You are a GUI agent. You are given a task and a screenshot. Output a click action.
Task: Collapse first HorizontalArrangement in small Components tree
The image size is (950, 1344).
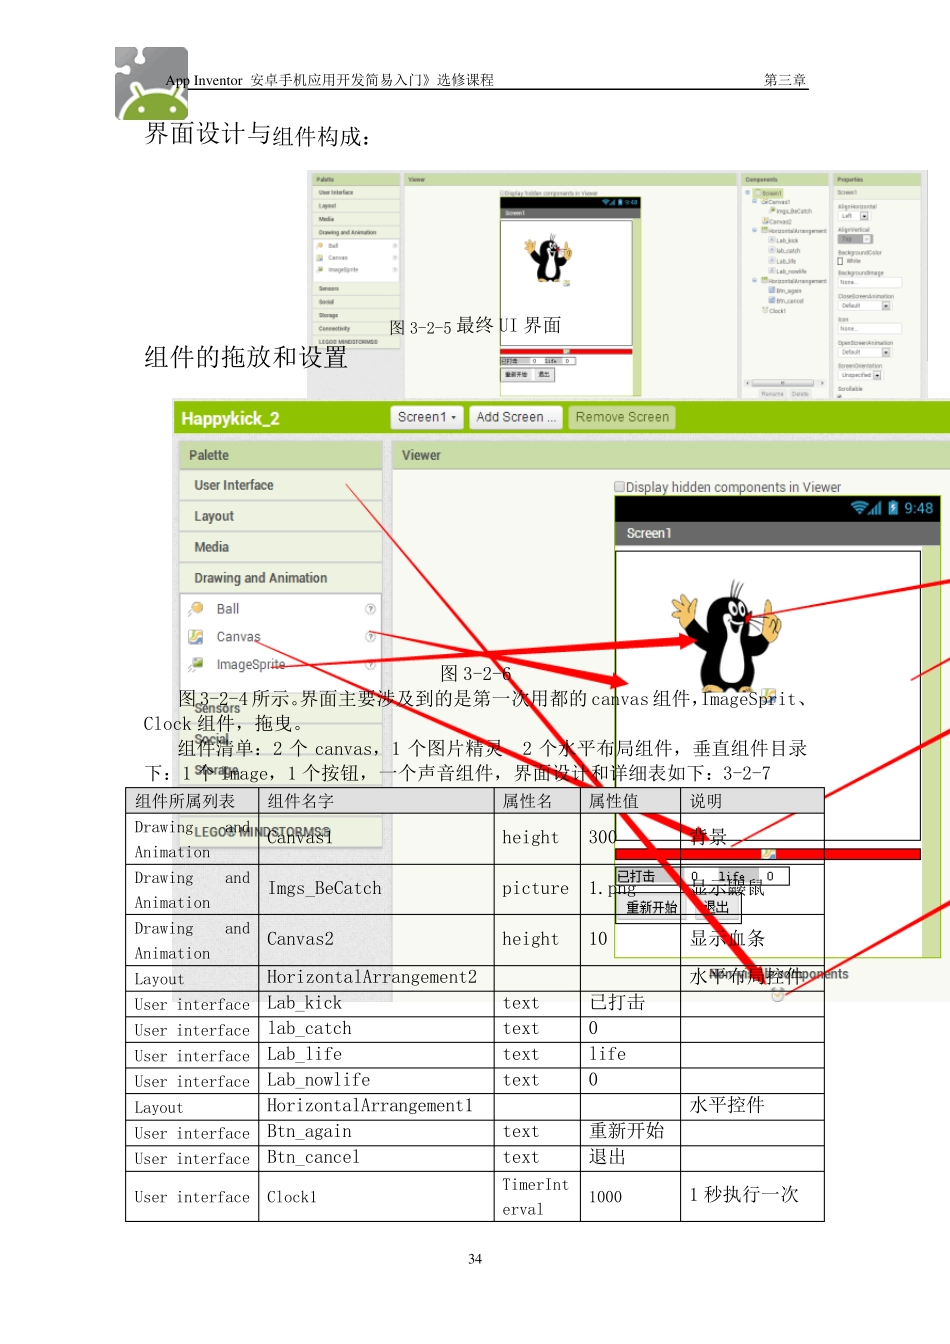tap(756, 230)
